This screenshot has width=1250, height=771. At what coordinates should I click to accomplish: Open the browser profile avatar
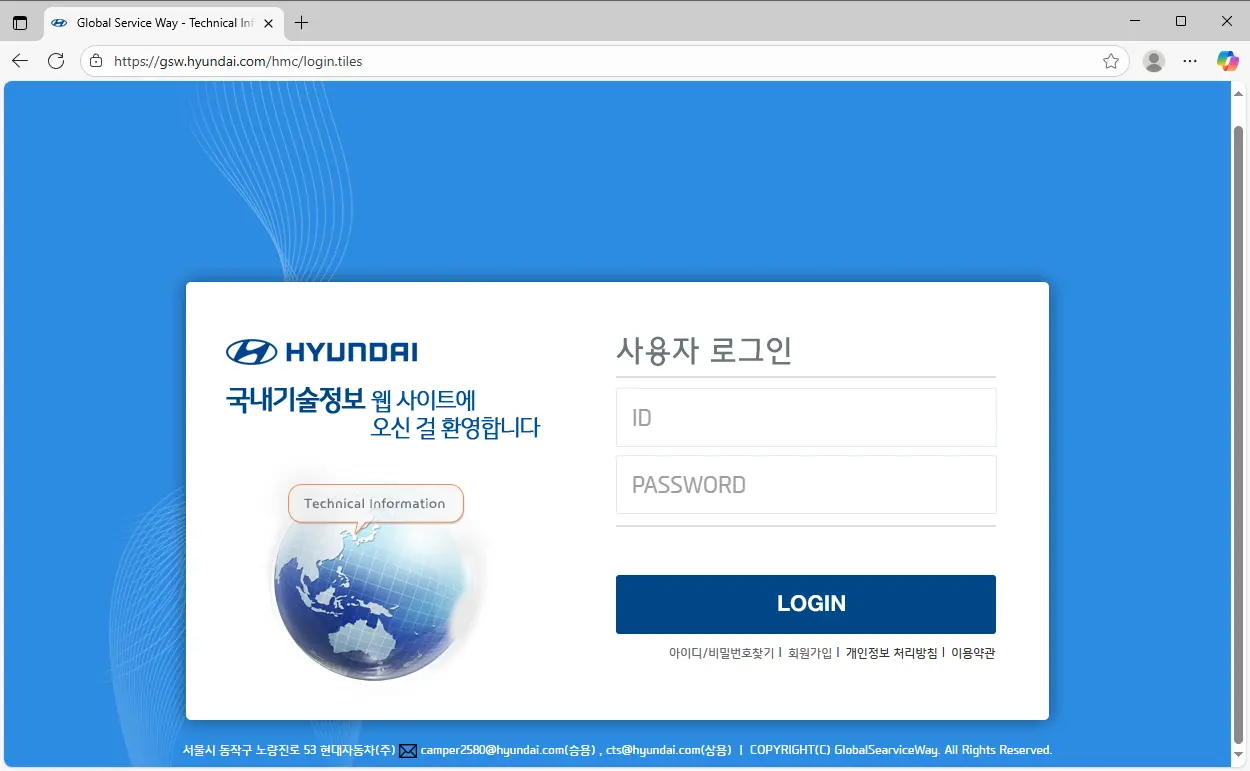pos(1154,61)
